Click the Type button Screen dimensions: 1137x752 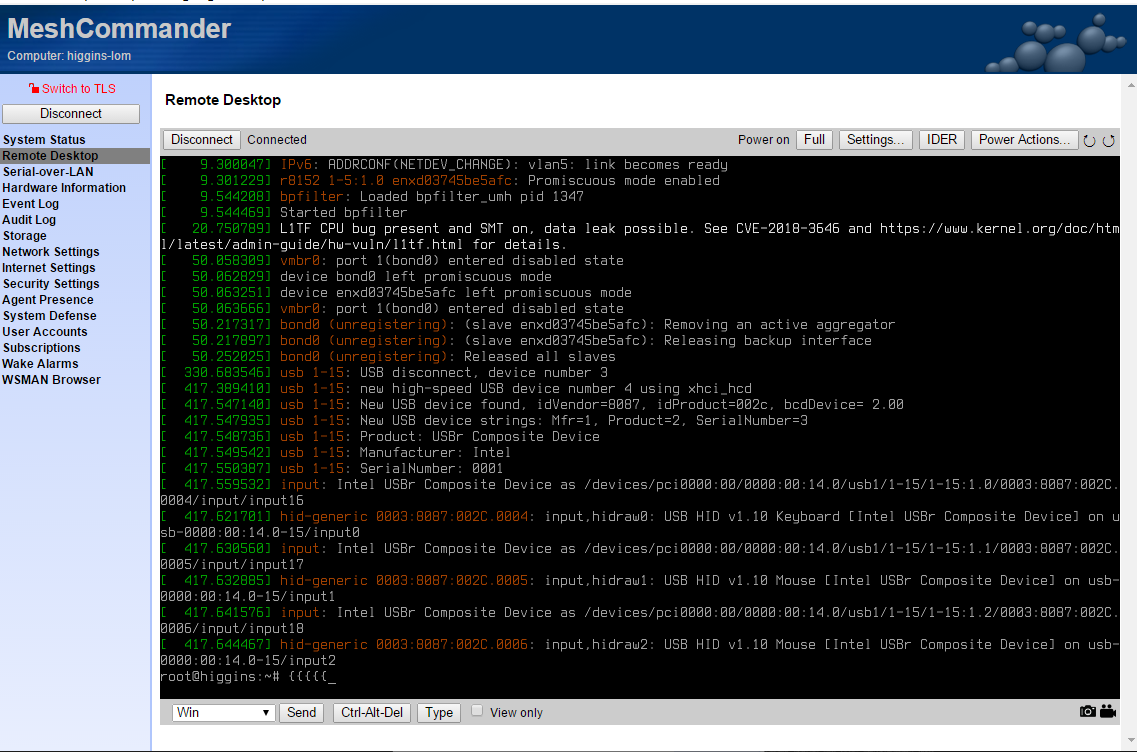point(439,712)
